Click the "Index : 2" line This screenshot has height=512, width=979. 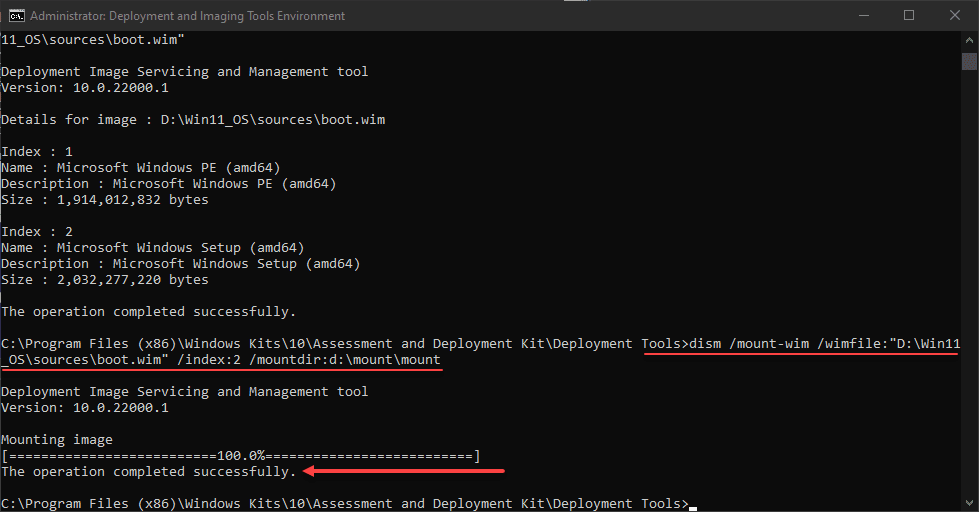pos(37,232)
